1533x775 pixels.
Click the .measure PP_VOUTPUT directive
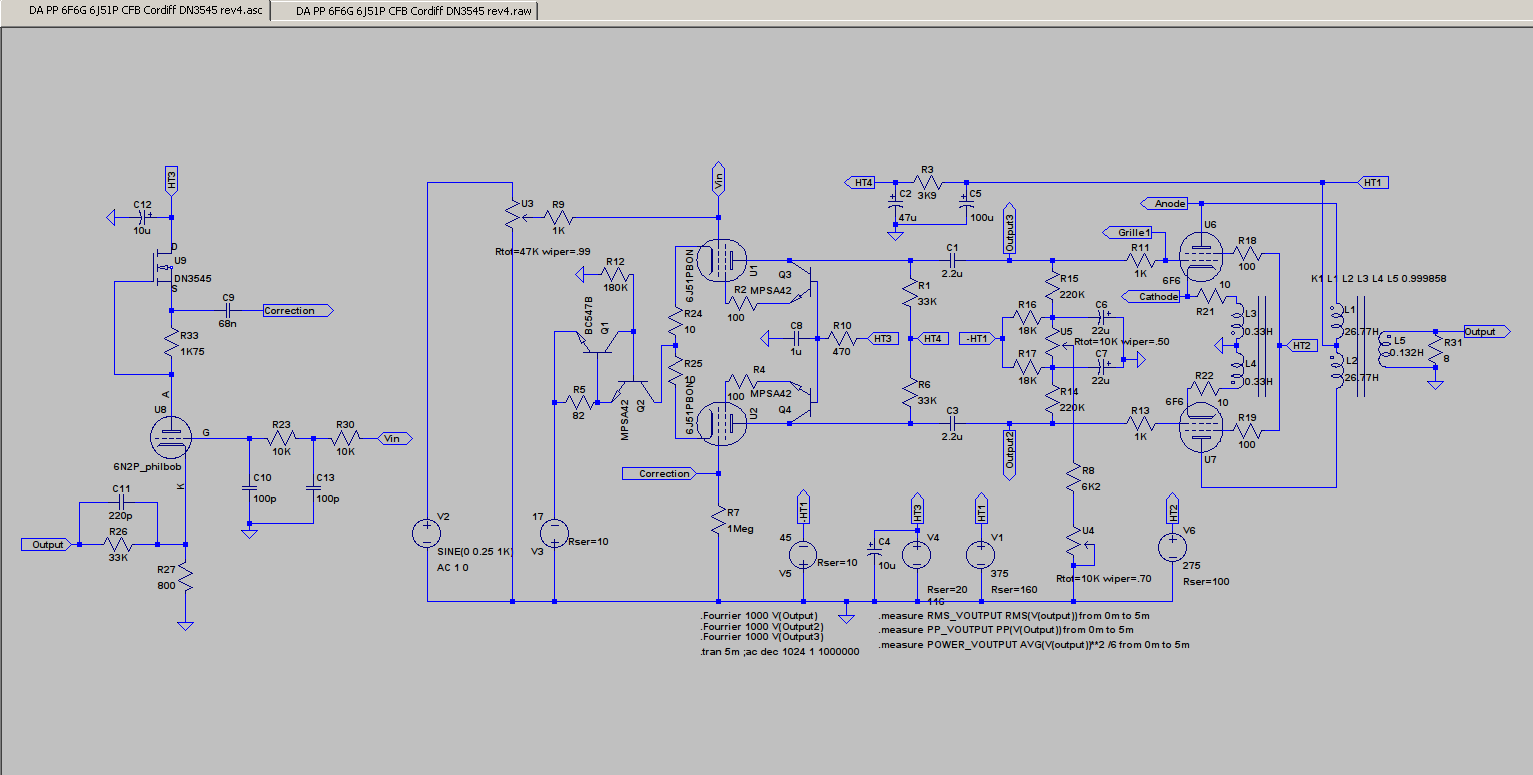[1006, 630]
